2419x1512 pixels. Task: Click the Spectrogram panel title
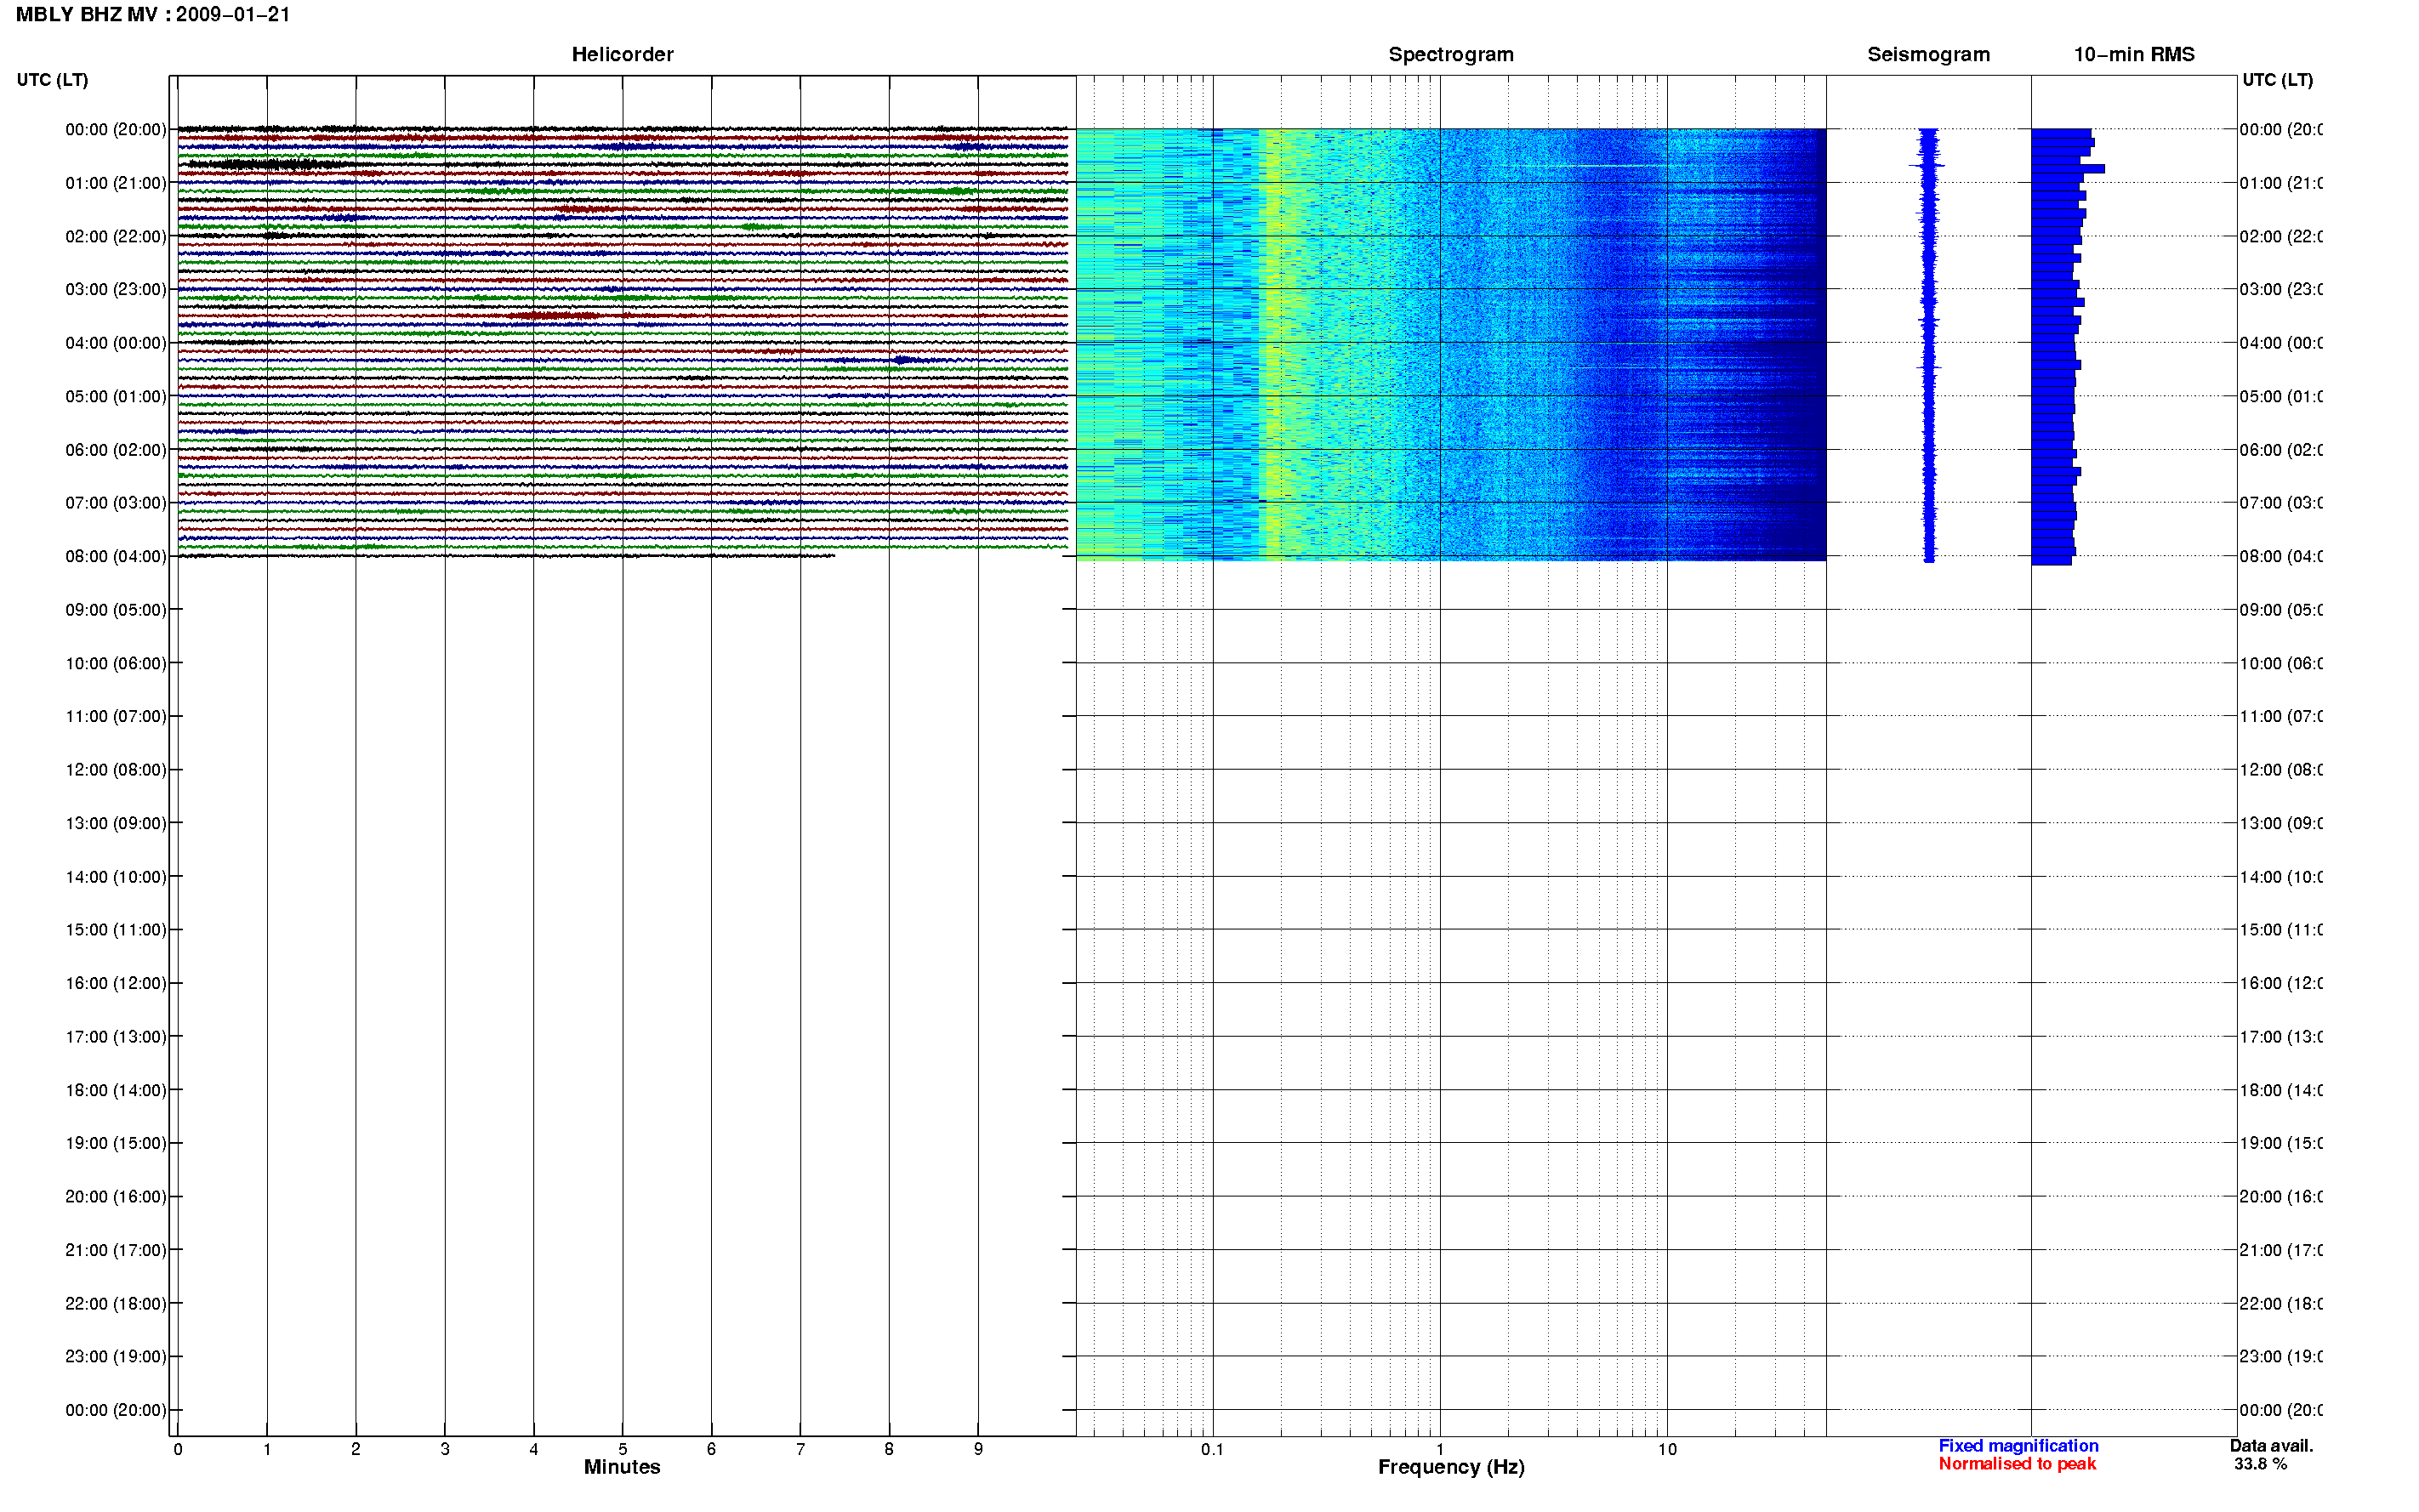click(1450, 54)
